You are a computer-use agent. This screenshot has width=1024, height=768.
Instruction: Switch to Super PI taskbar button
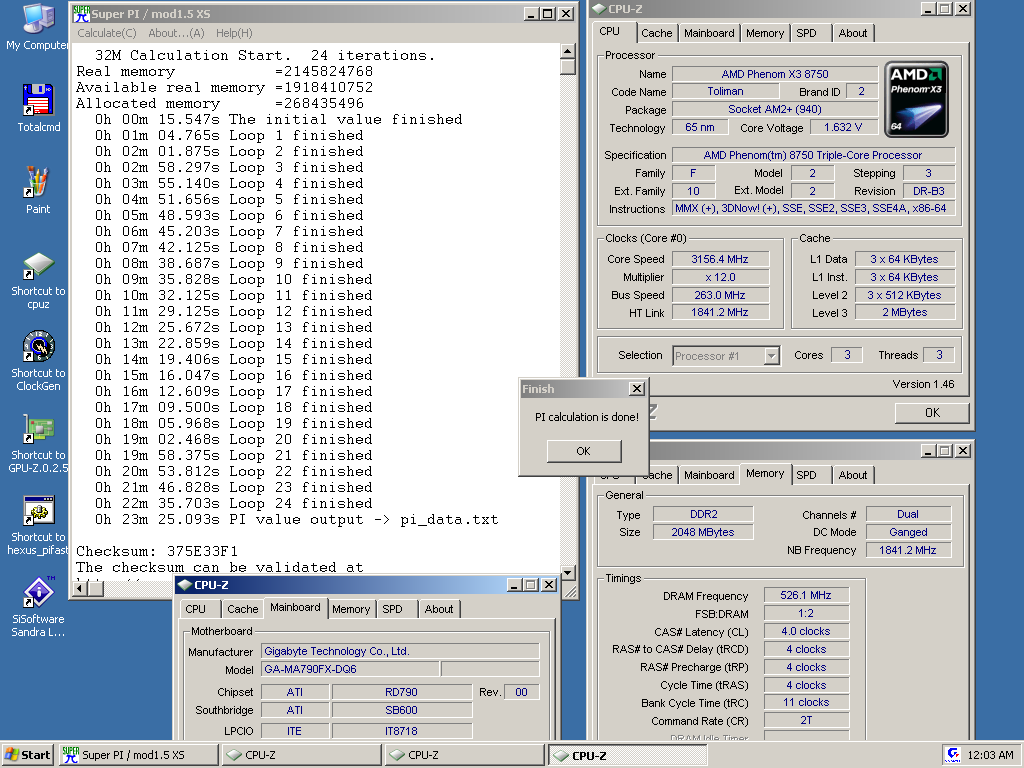pos(138,755)
